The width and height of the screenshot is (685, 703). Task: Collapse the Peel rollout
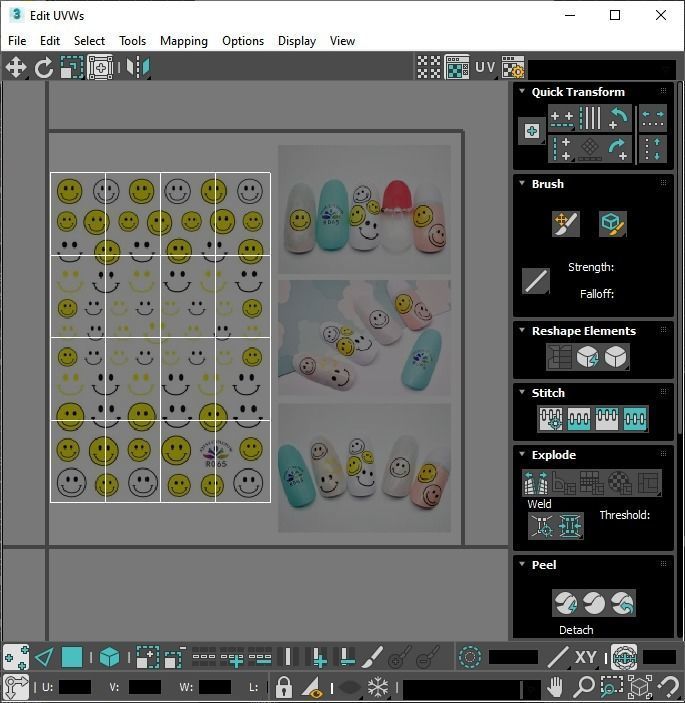(x=522, y=564)
